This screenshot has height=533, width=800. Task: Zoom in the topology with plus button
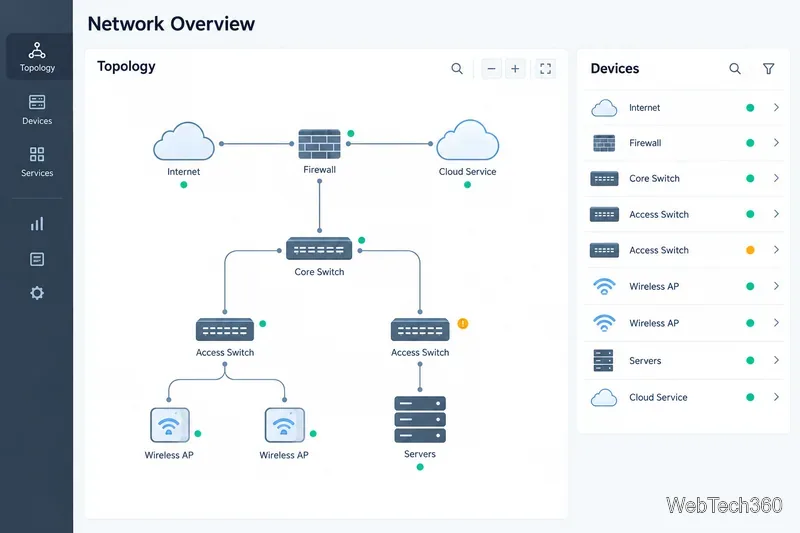click(515, 68)
